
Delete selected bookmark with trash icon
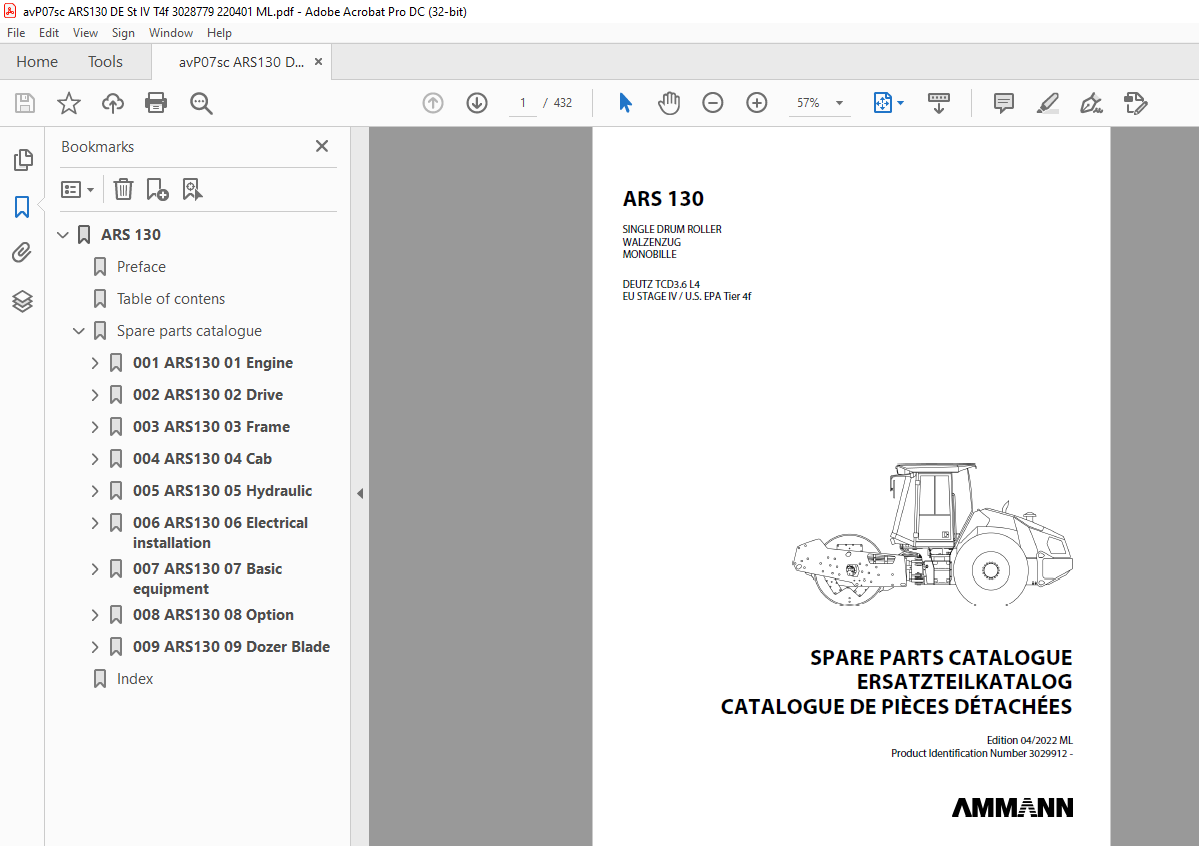point(123,189)
